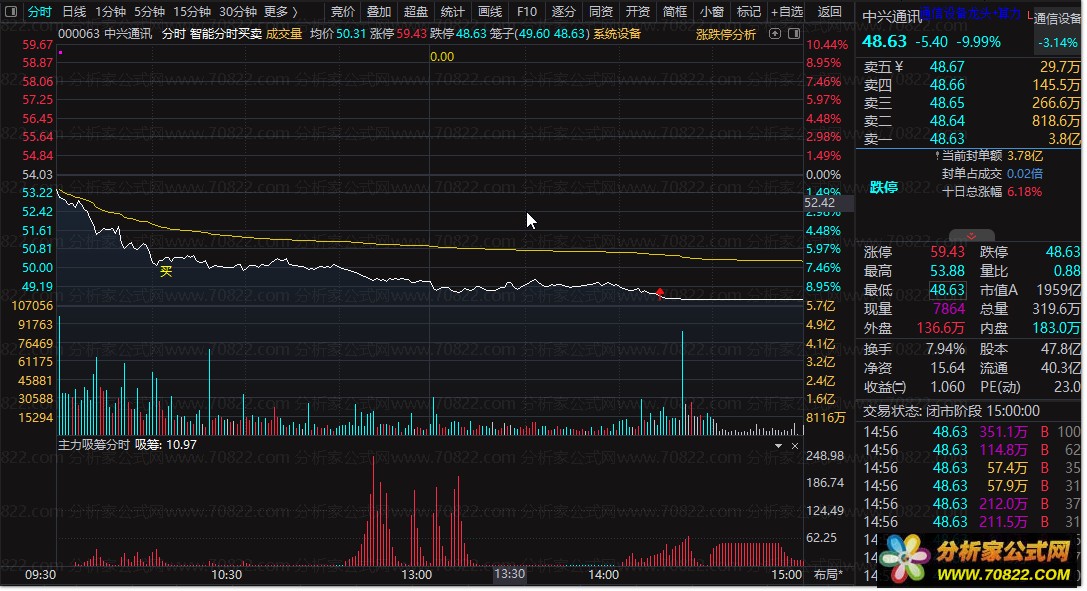The height and width of the screenshot is (591, 1087).
Task: Toggle 简框 simple frame mode
Action: (x=675, y=12)
